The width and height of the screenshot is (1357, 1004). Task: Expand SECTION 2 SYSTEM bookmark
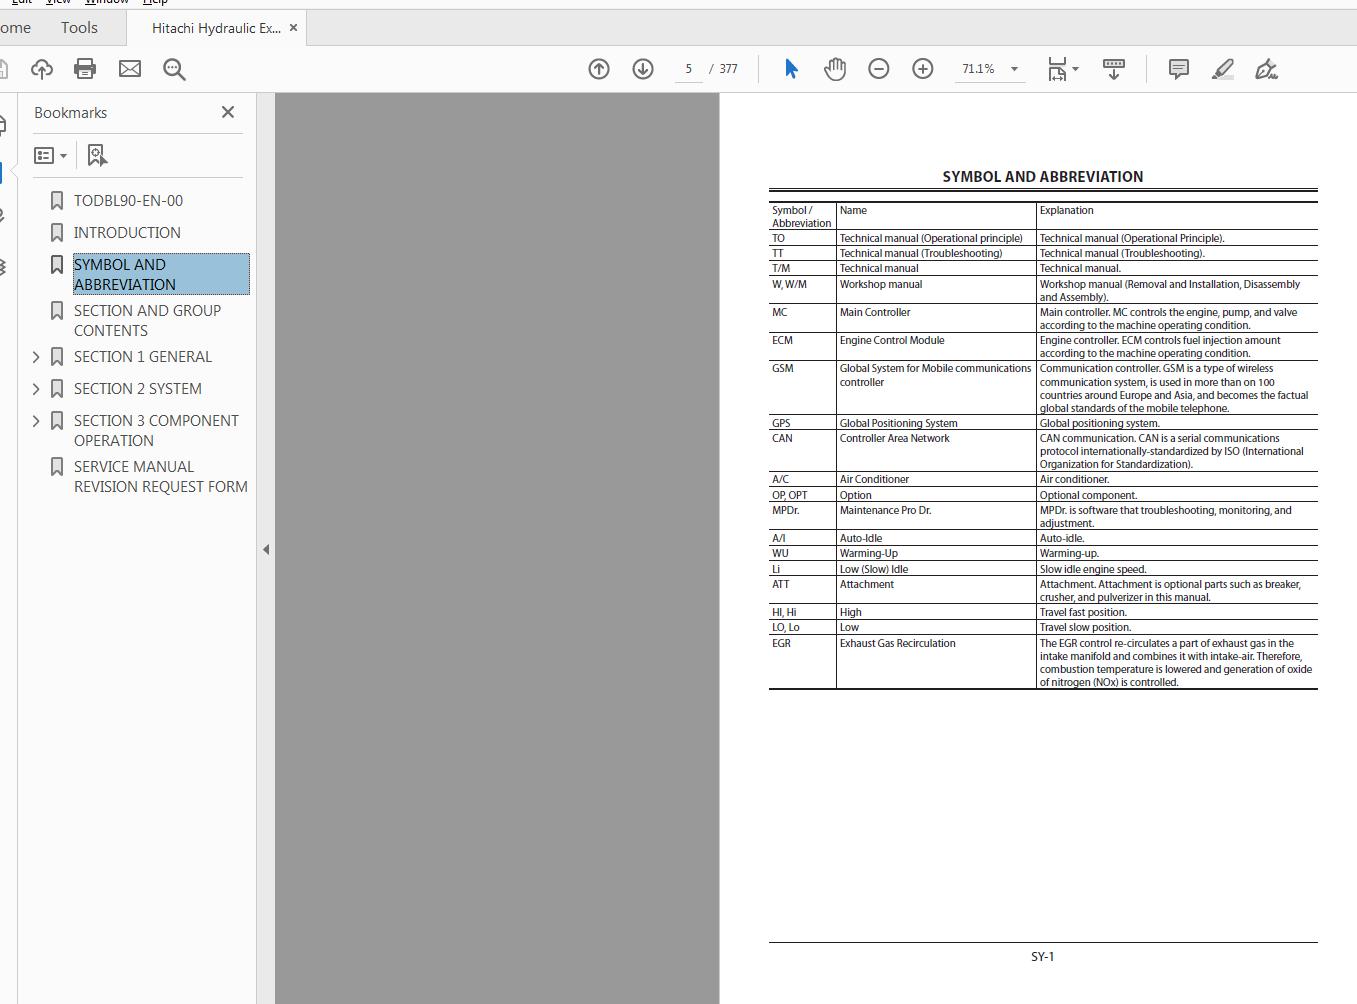click(x=37, y=389)
